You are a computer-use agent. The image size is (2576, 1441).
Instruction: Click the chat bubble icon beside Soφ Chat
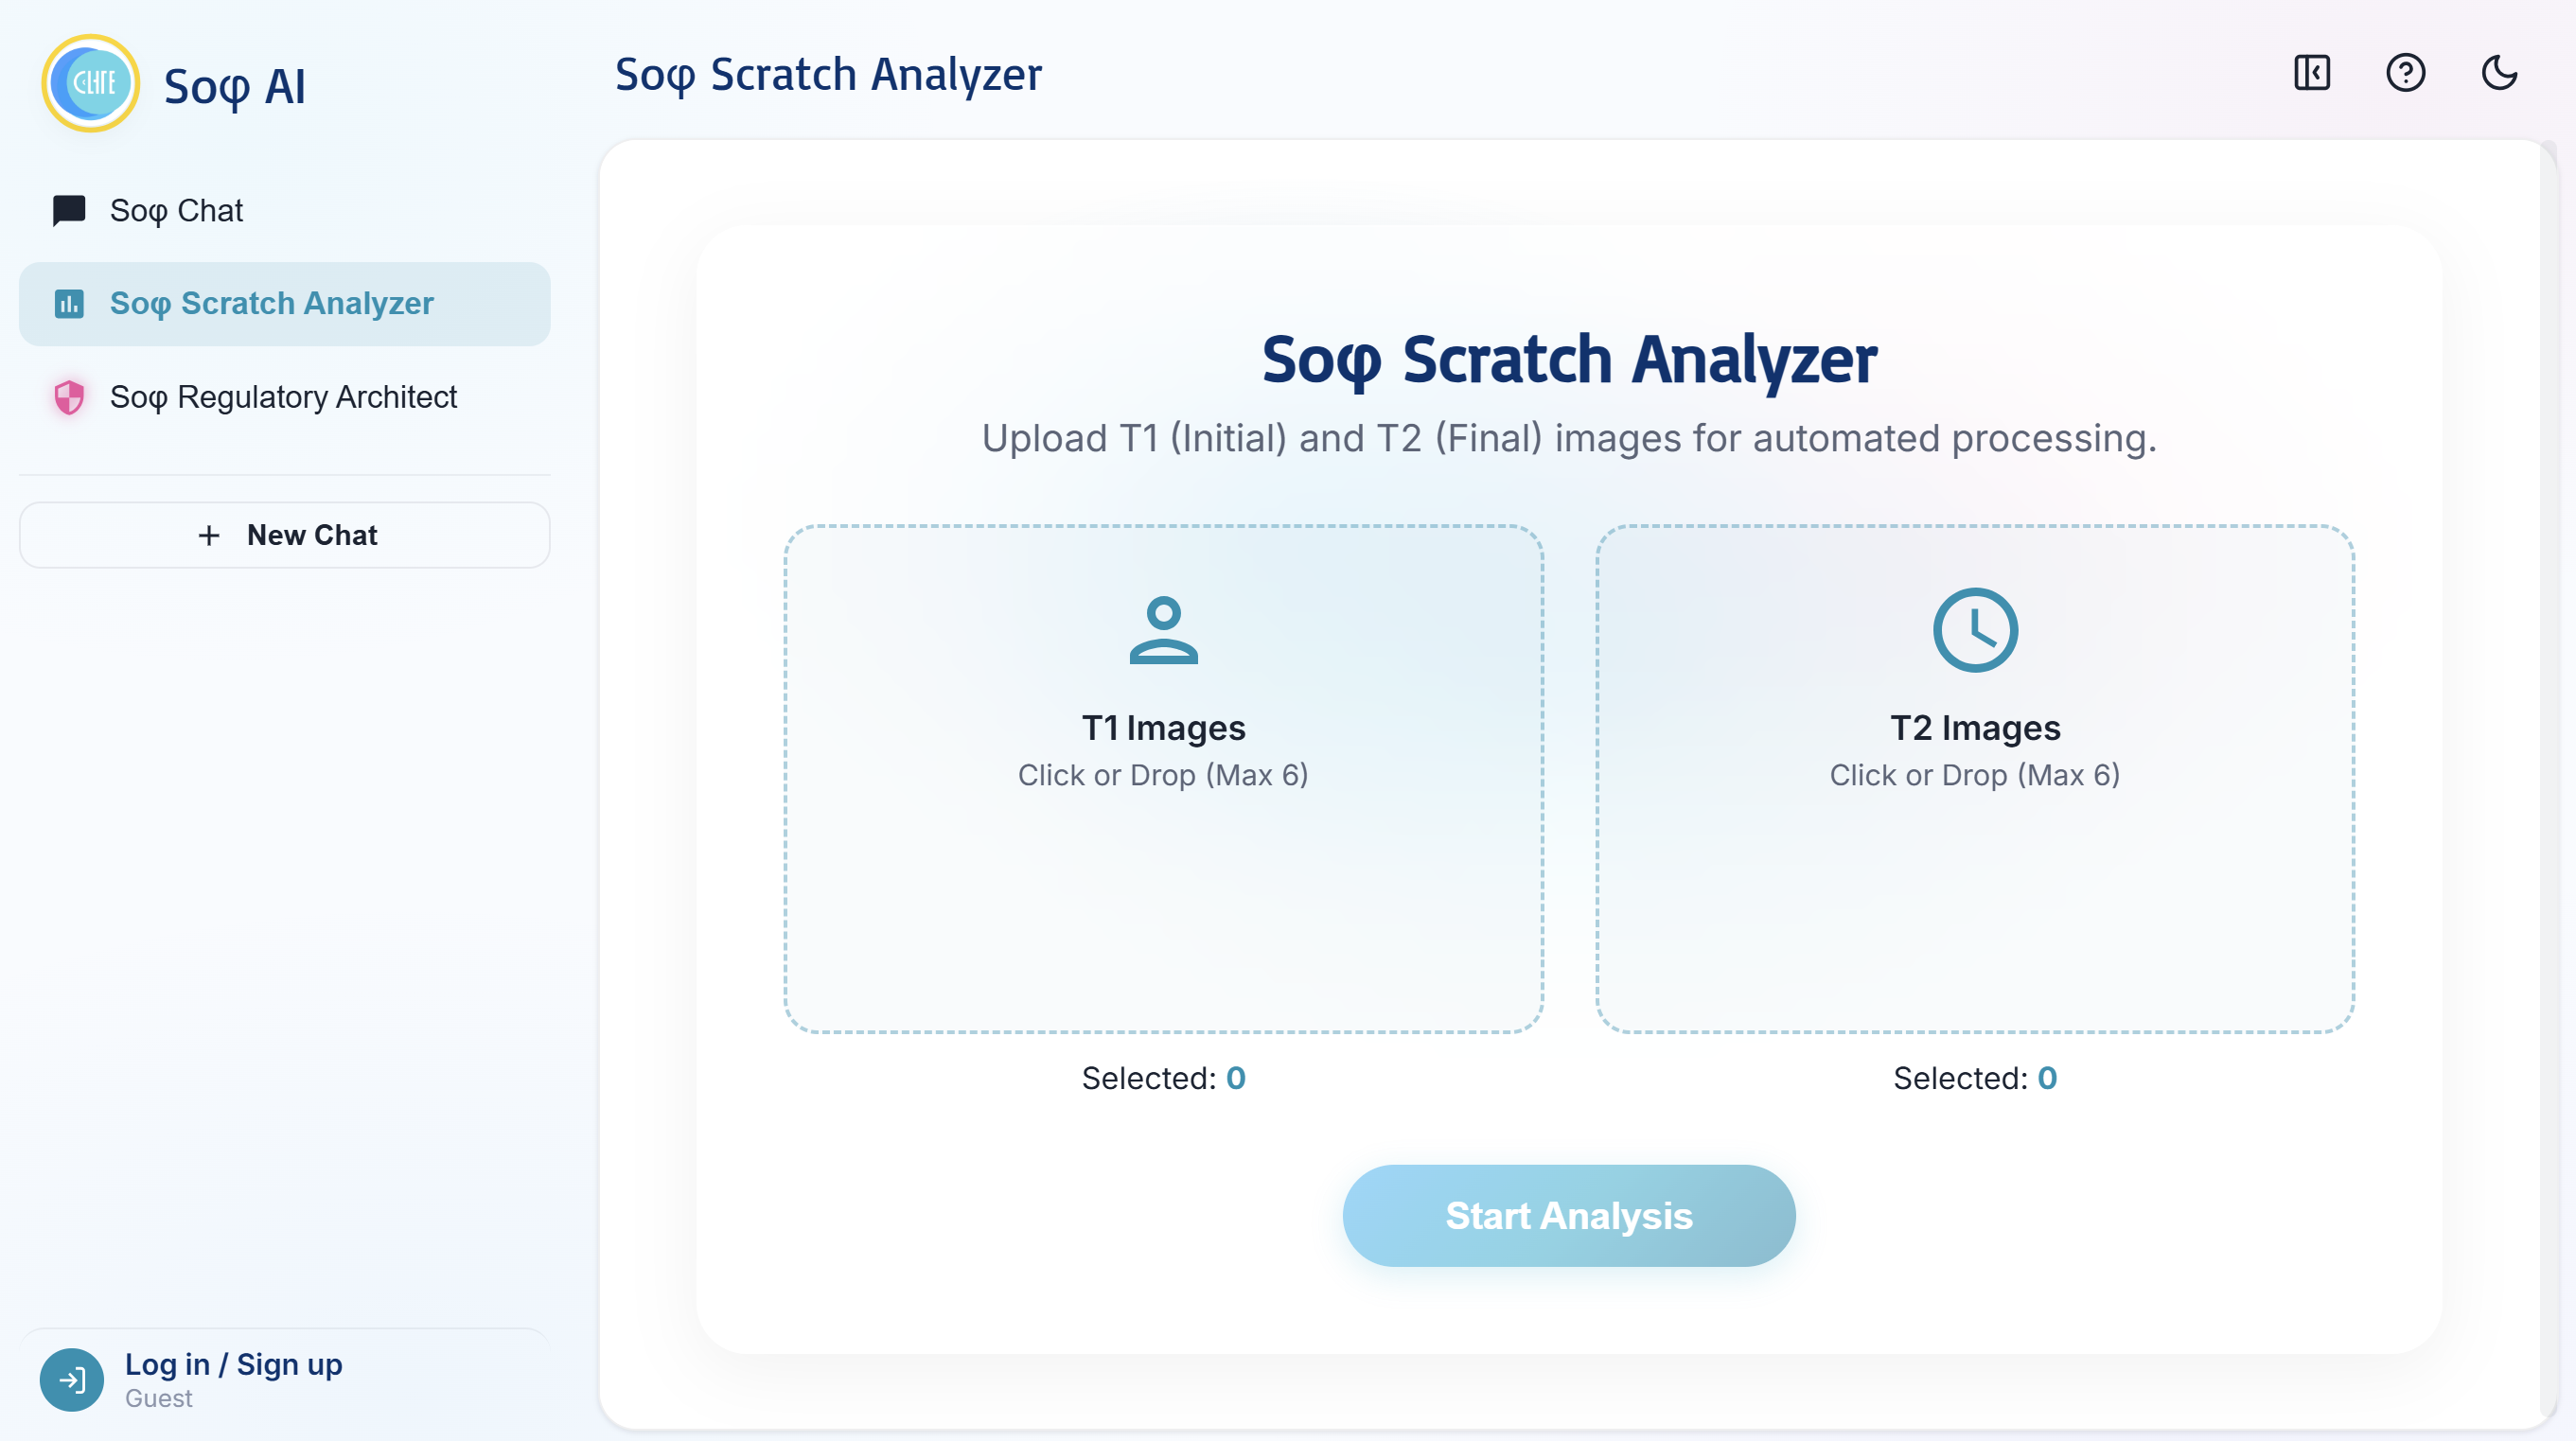69,211
